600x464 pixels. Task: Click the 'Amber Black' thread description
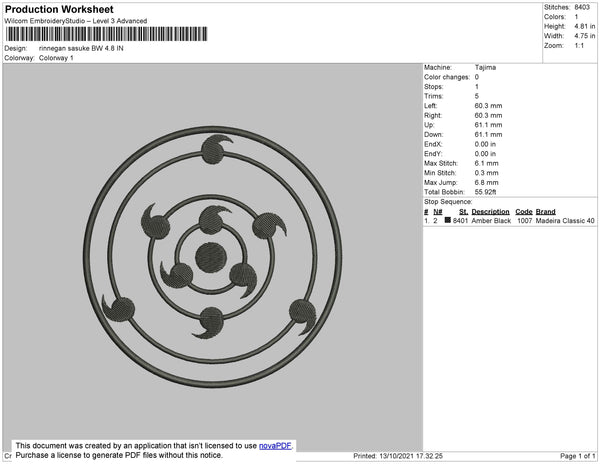(491, 221)
